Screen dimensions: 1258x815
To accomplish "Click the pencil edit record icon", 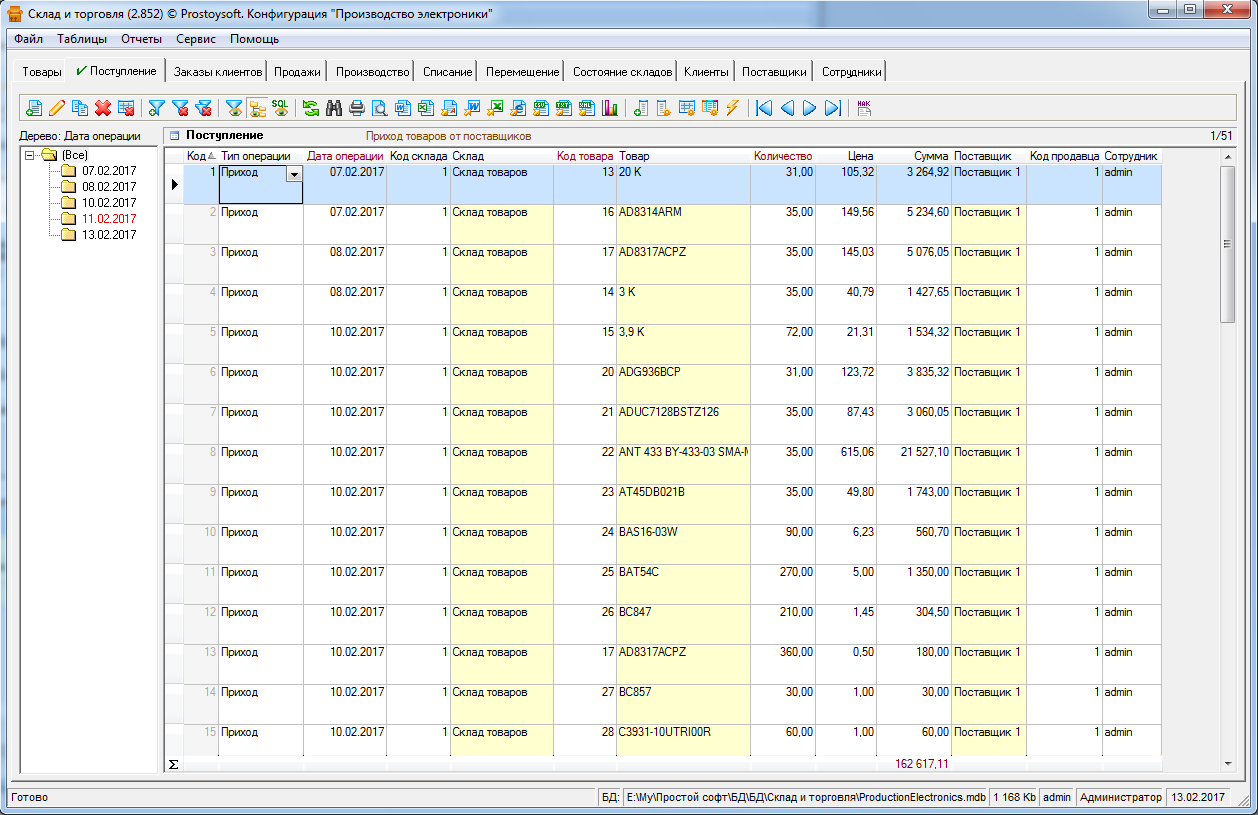I will (x=57, y=108).
